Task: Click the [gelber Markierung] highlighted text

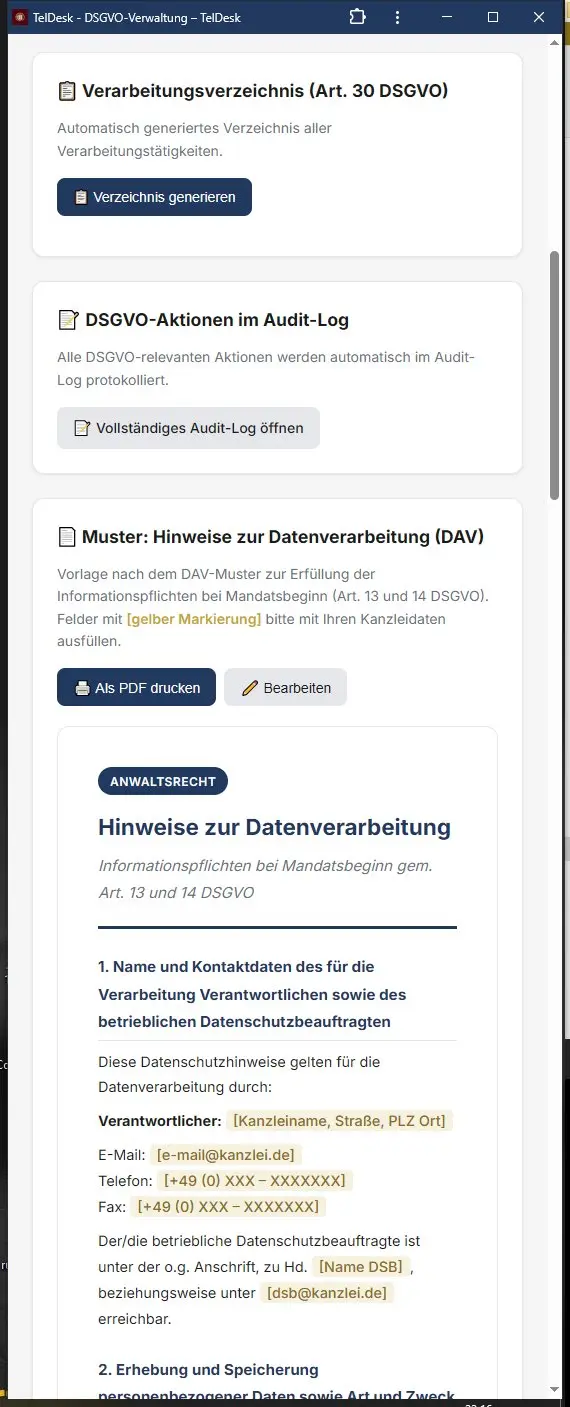Action: 194,619
